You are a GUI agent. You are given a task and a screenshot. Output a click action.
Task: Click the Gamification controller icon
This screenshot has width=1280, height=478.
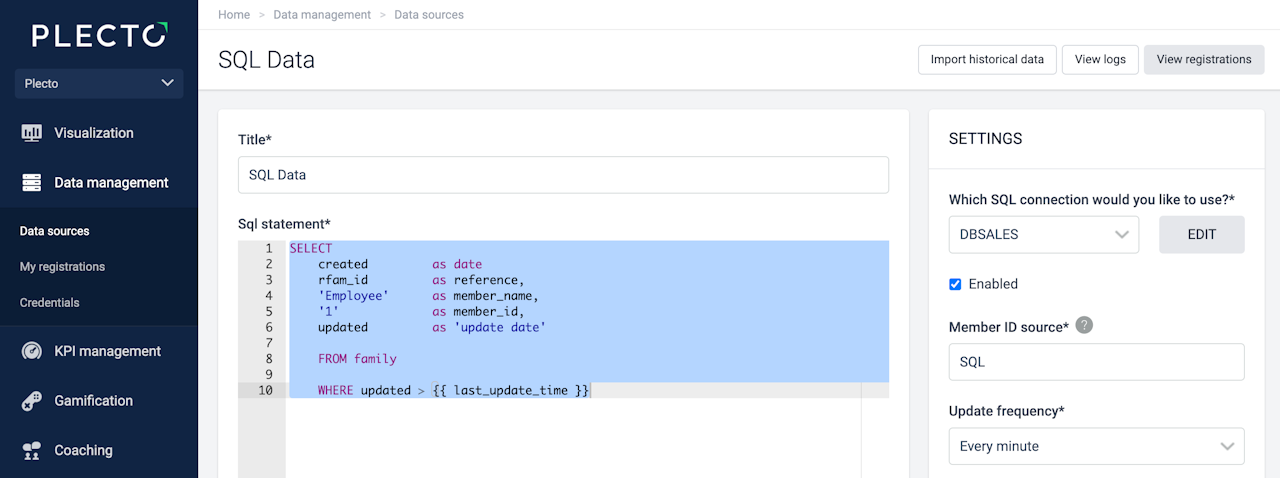(x=32, y=401)
